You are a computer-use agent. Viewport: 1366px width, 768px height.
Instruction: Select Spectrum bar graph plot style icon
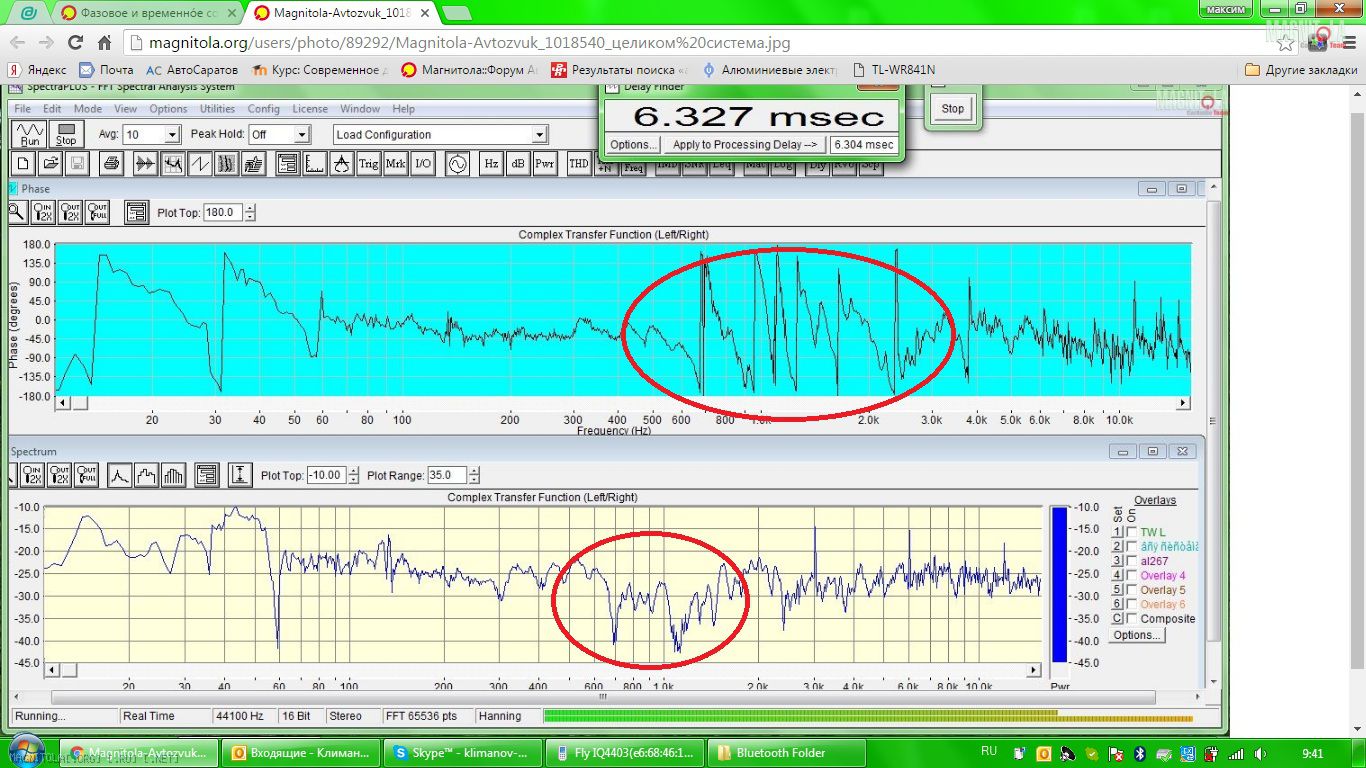pos(173,475)
